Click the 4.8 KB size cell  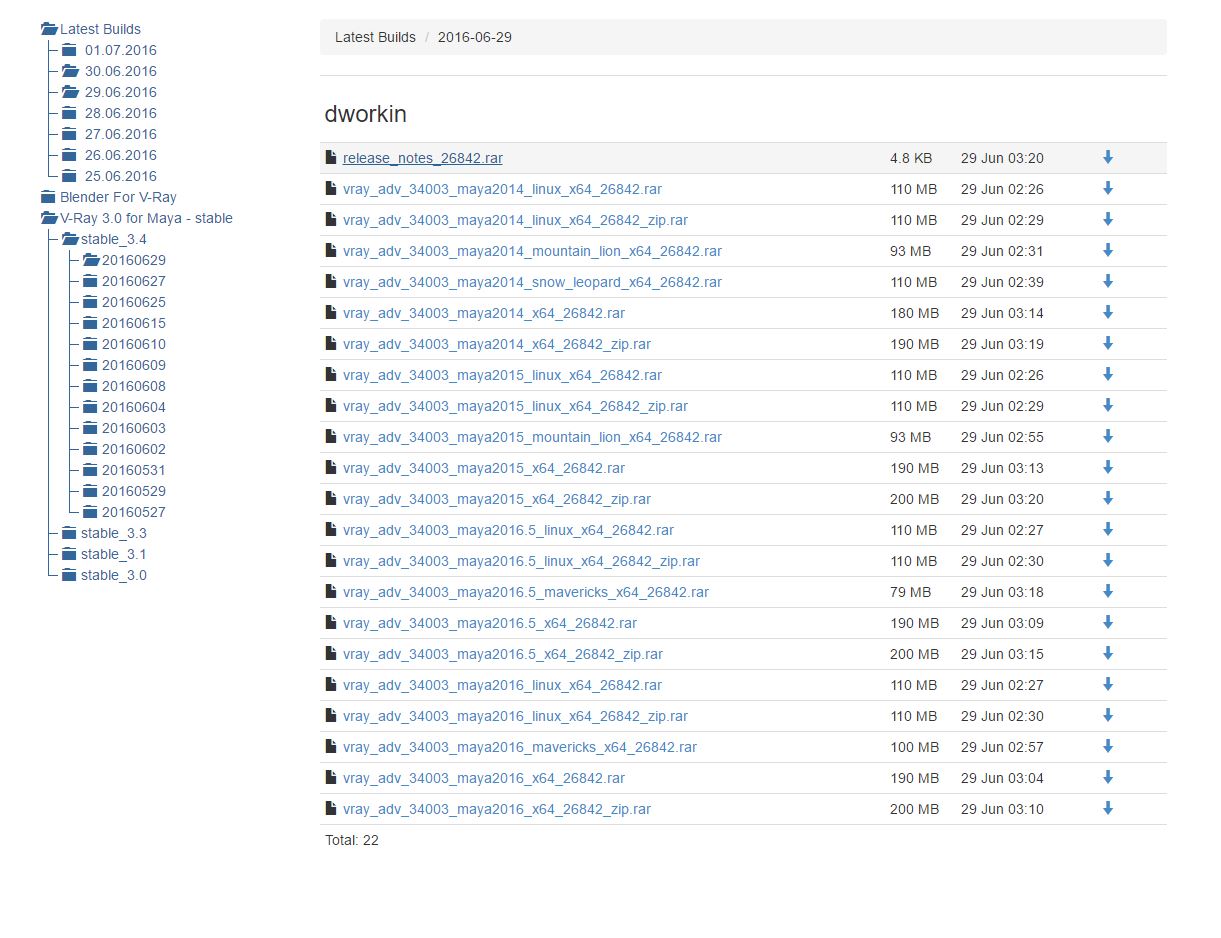pyautogui.click(x=911, y=158)
